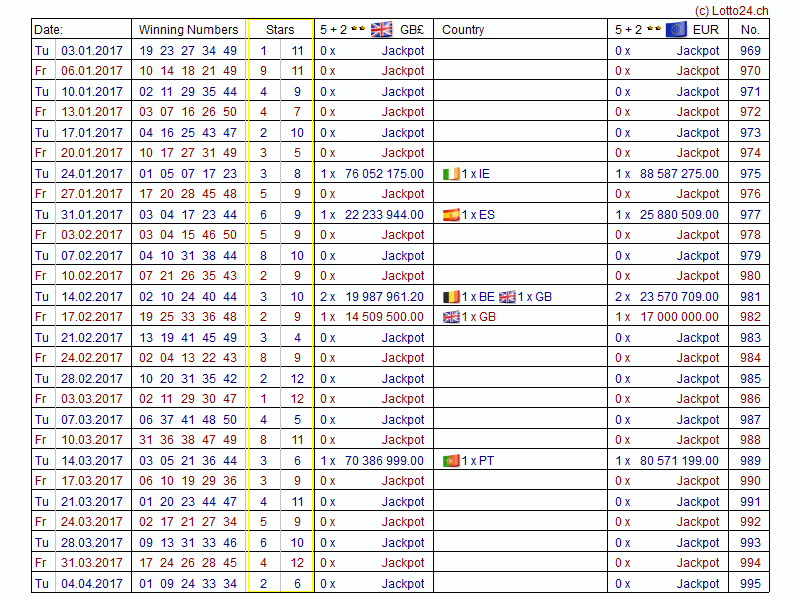Click the Stars column header

tap(280, 30)
